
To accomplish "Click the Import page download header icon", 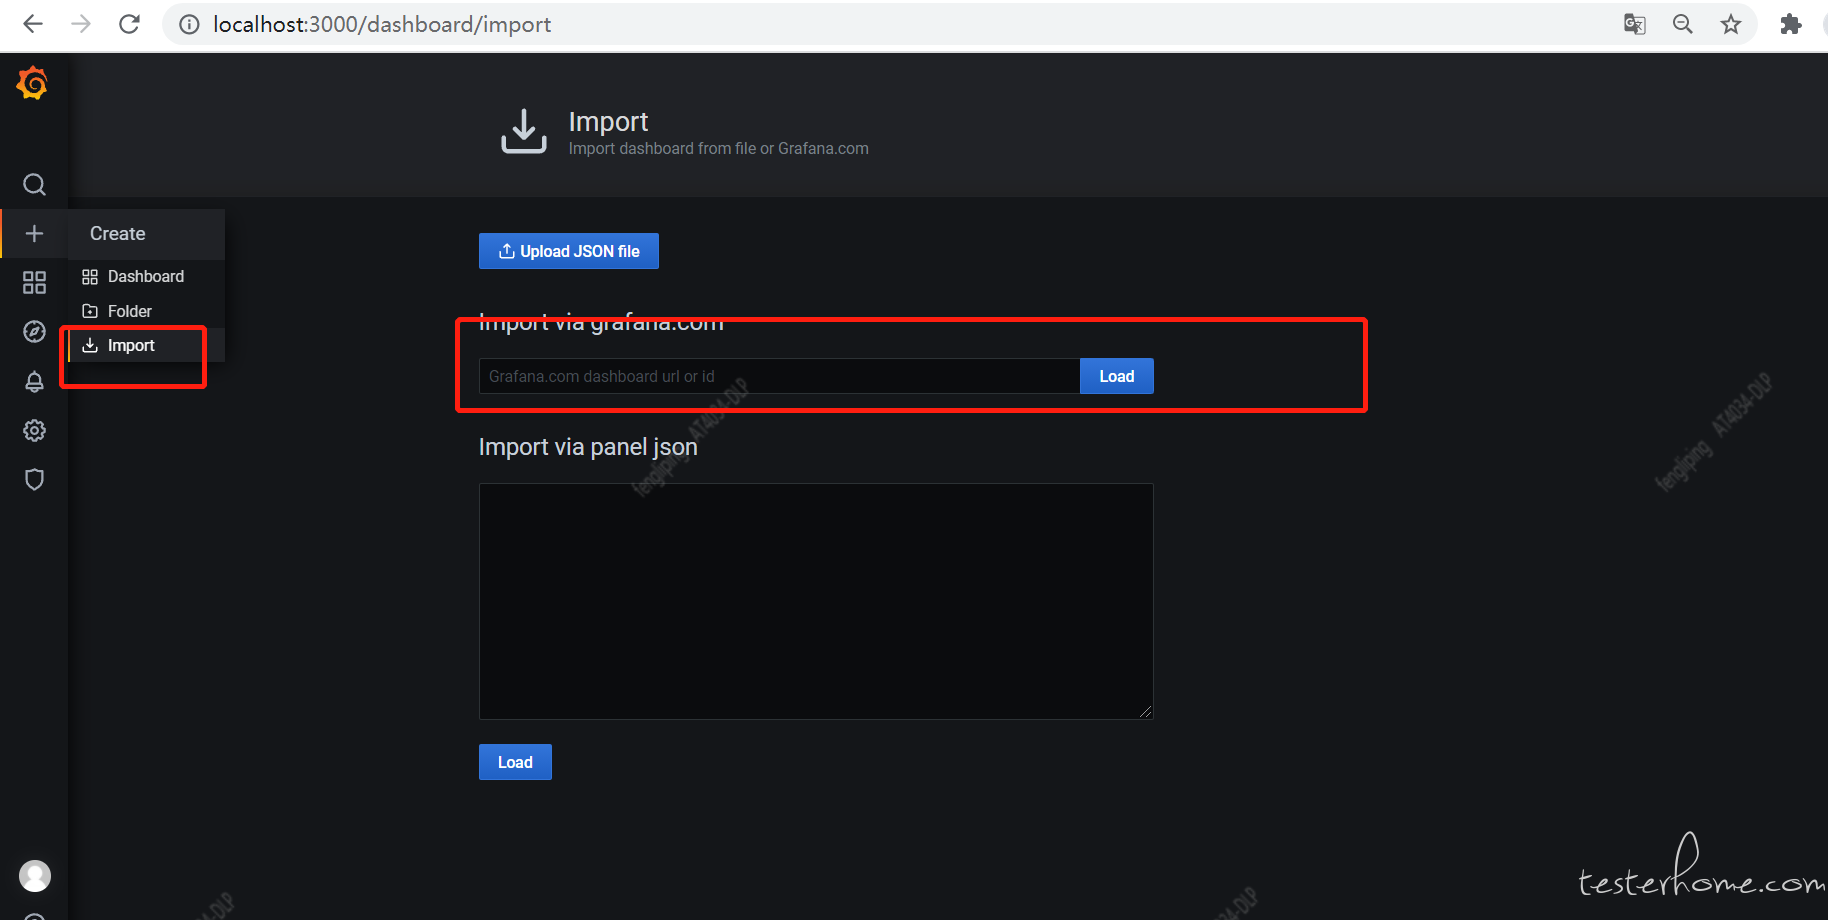I will click(x=523, y=131).
